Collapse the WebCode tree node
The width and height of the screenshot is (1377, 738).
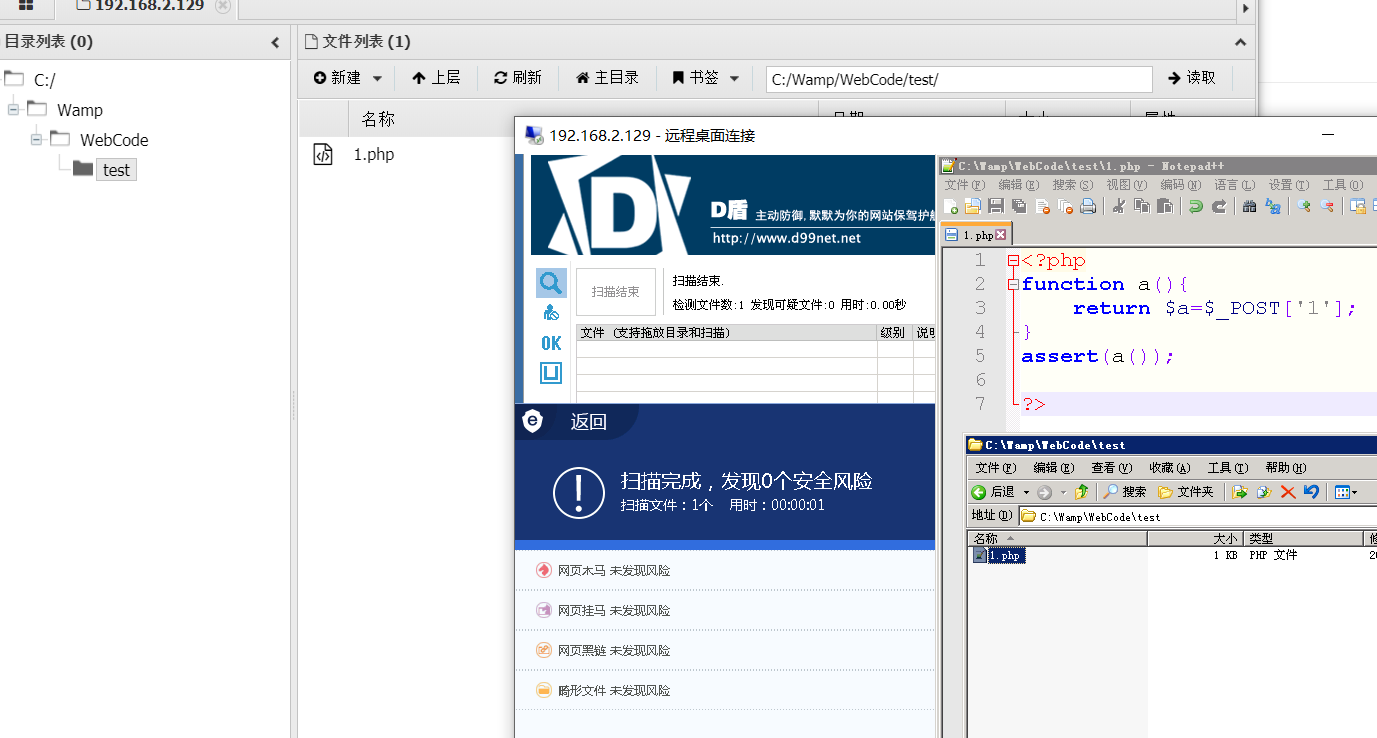click(36, 139)
